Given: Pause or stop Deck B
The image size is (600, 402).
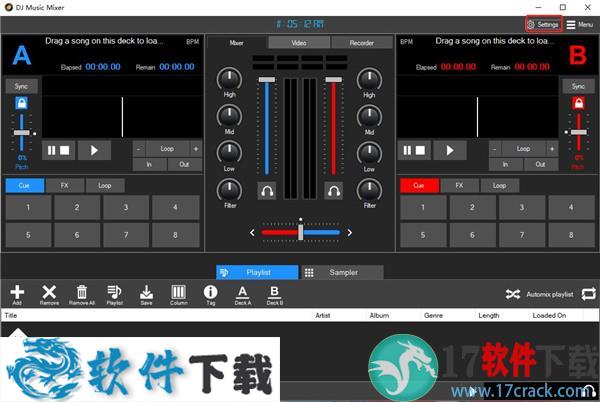Looking at the screenshot, I should click(x=414, y=150).
